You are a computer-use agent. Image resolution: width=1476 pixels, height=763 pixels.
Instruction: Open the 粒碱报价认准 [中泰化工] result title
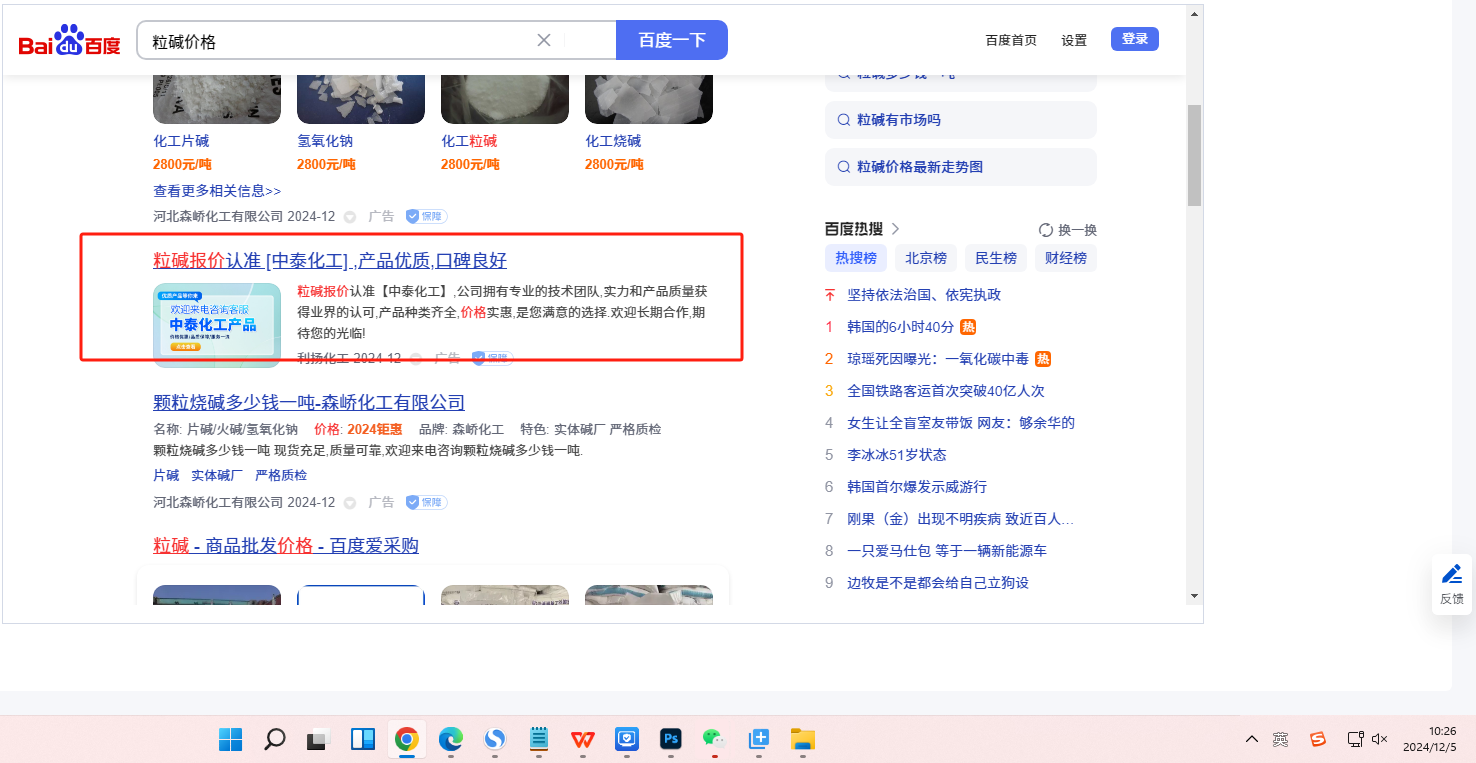pyautogui.click(x=330, y=261)
